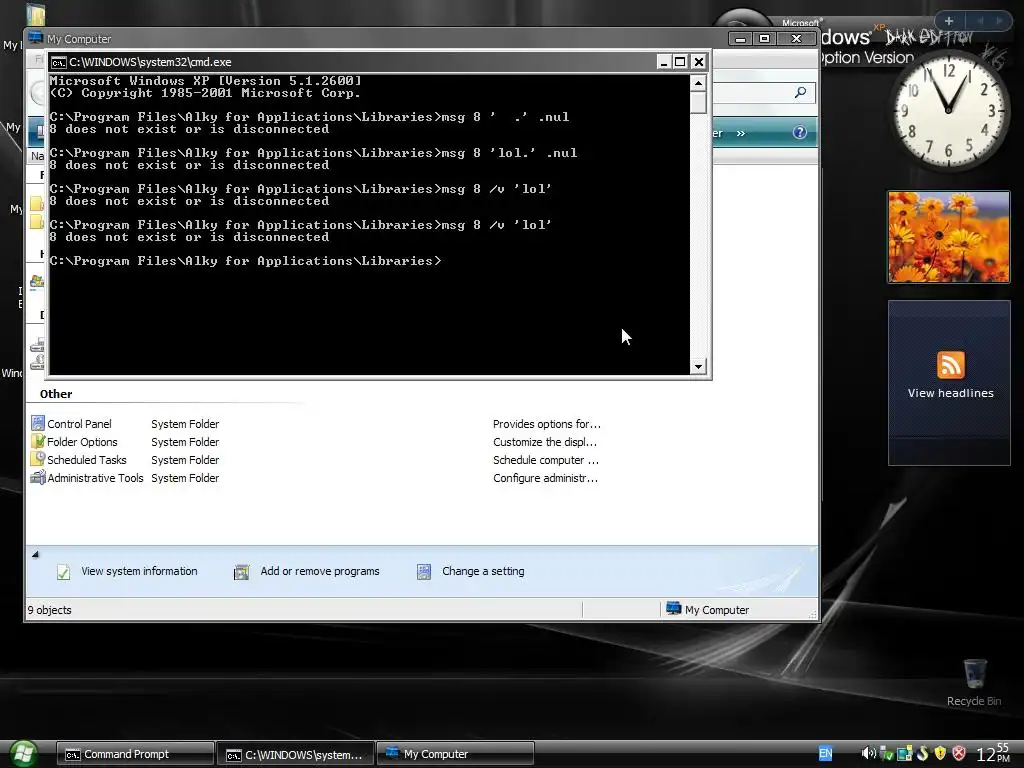The height and width of the screenshot is (768, 1024).
Task: Click the analog clock gadget
Action: click(948, 110)
